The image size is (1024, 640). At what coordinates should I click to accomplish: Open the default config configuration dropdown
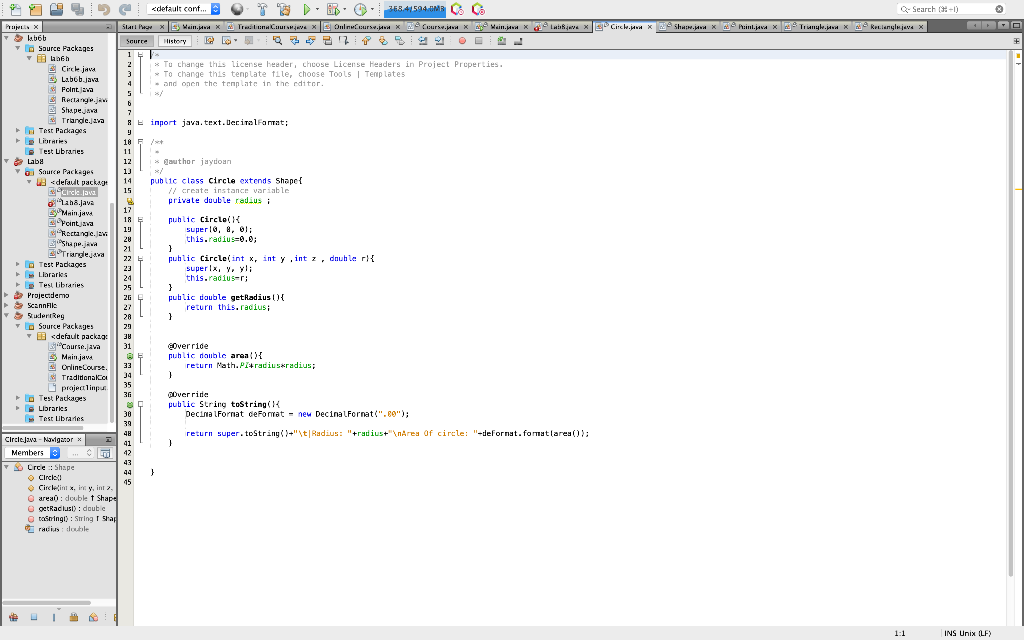(x=214, y=8)
